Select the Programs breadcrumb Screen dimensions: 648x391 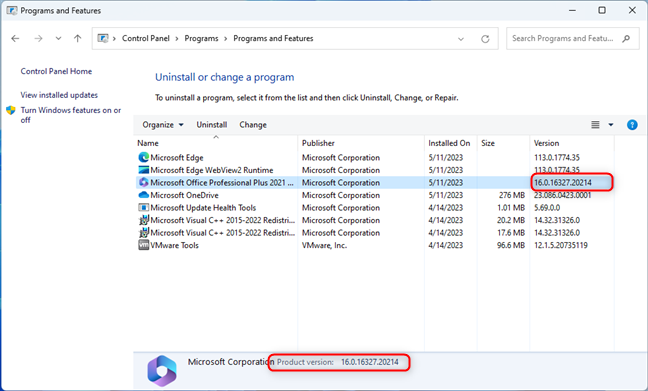201,38
